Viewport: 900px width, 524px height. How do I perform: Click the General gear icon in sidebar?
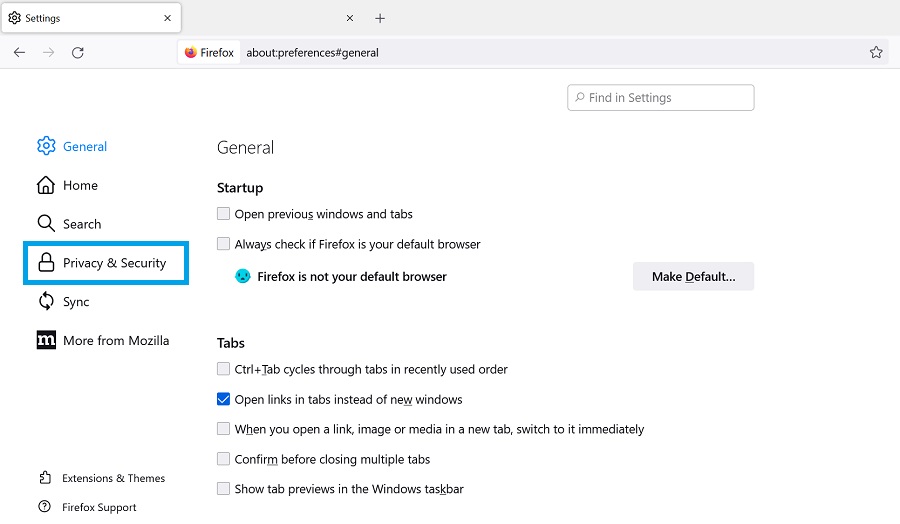(x=46, y=147)
